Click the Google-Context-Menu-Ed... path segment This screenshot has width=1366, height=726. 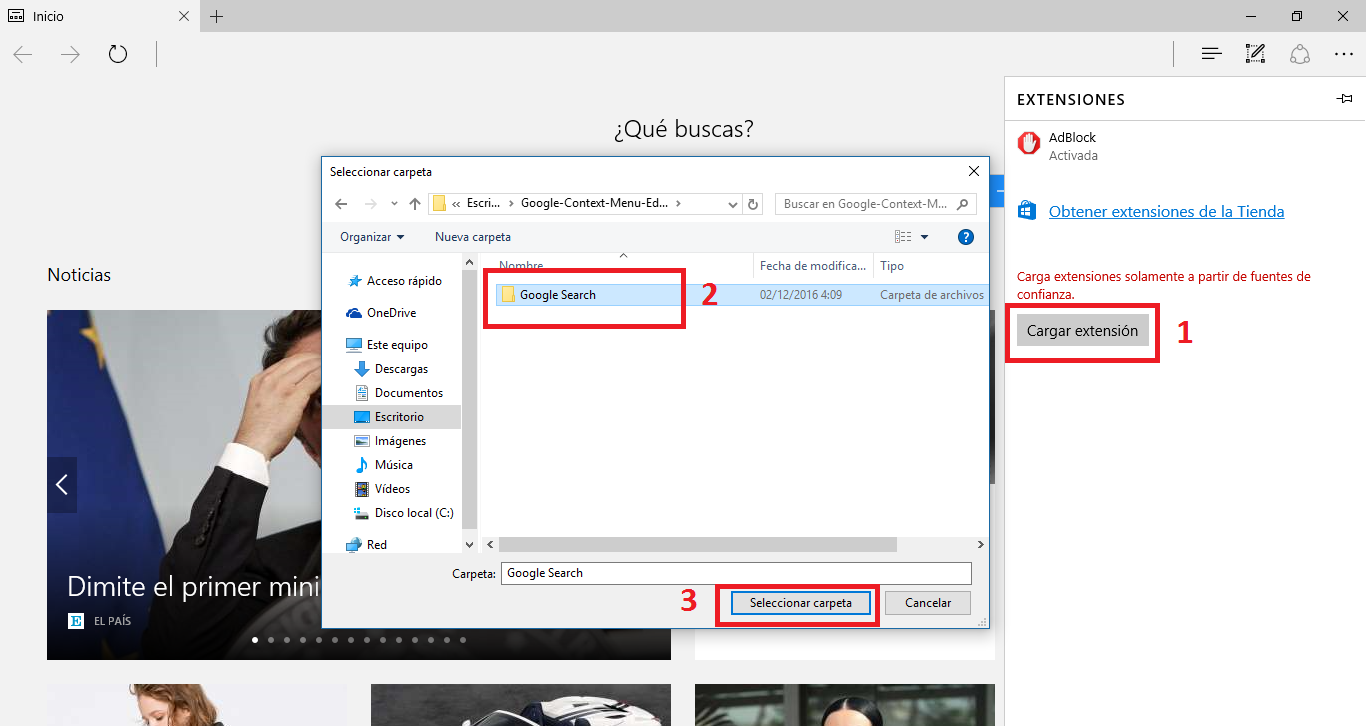point(594,203)
